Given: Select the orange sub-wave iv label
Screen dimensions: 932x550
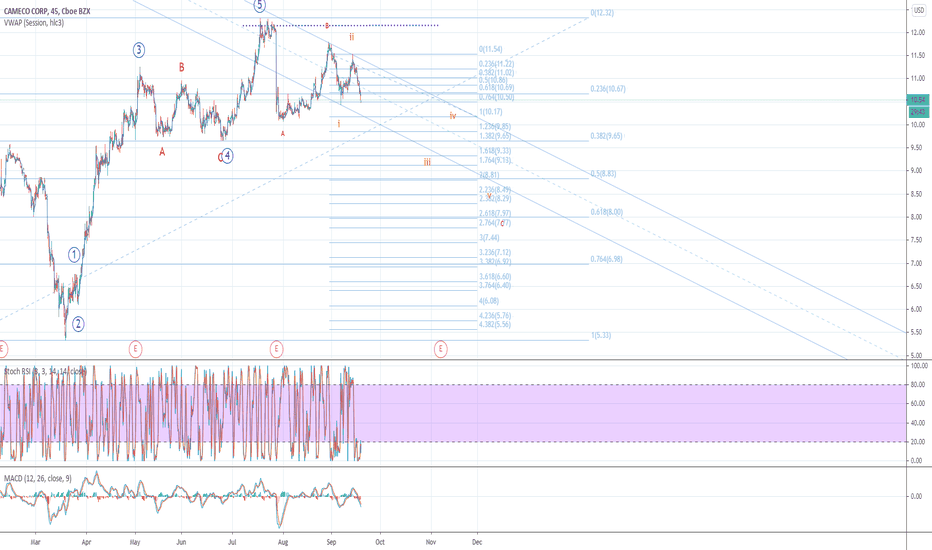Looking at the screenshot, I should coord(452,115).
